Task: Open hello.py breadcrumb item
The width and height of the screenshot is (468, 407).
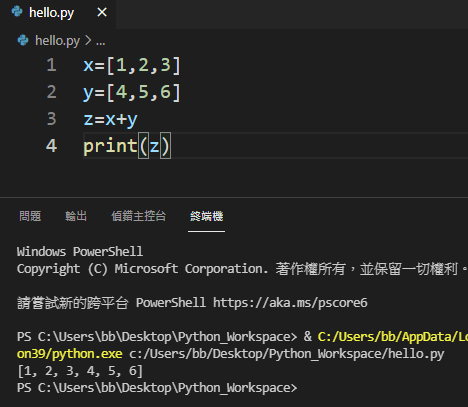Action: point(57,41)
